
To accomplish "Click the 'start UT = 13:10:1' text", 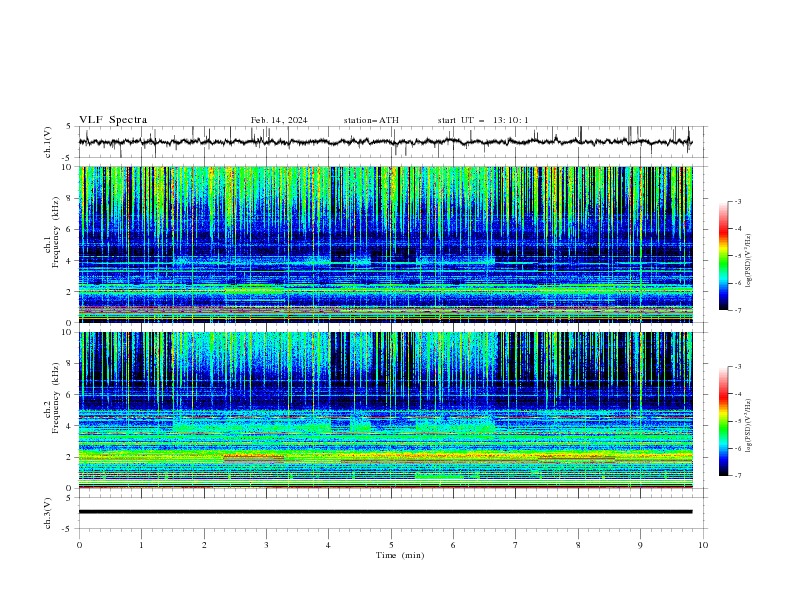I will click(483, 120).
